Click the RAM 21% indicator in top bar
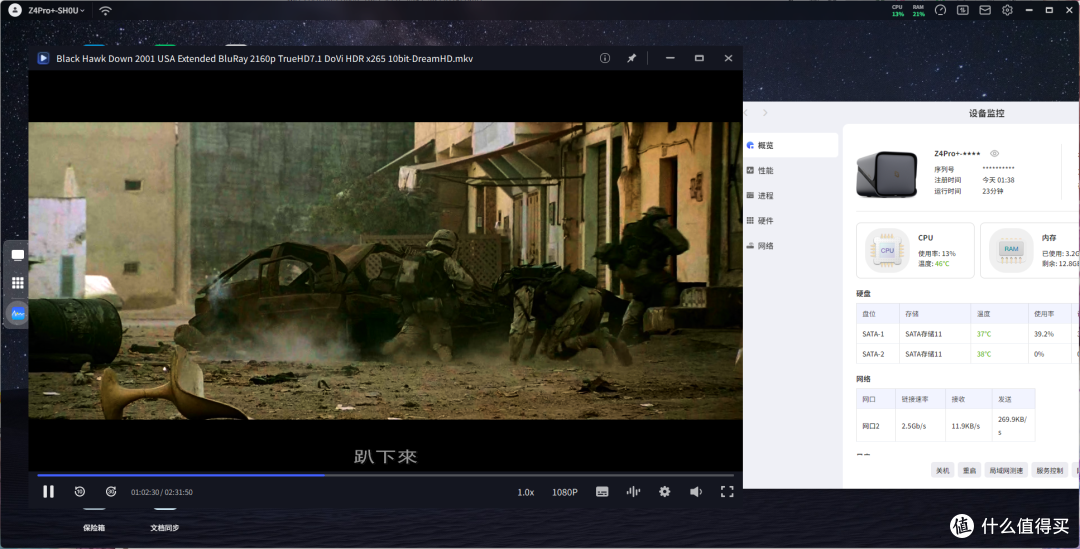1080x549 pixels. pyautogui.click(x=918, y=10)
